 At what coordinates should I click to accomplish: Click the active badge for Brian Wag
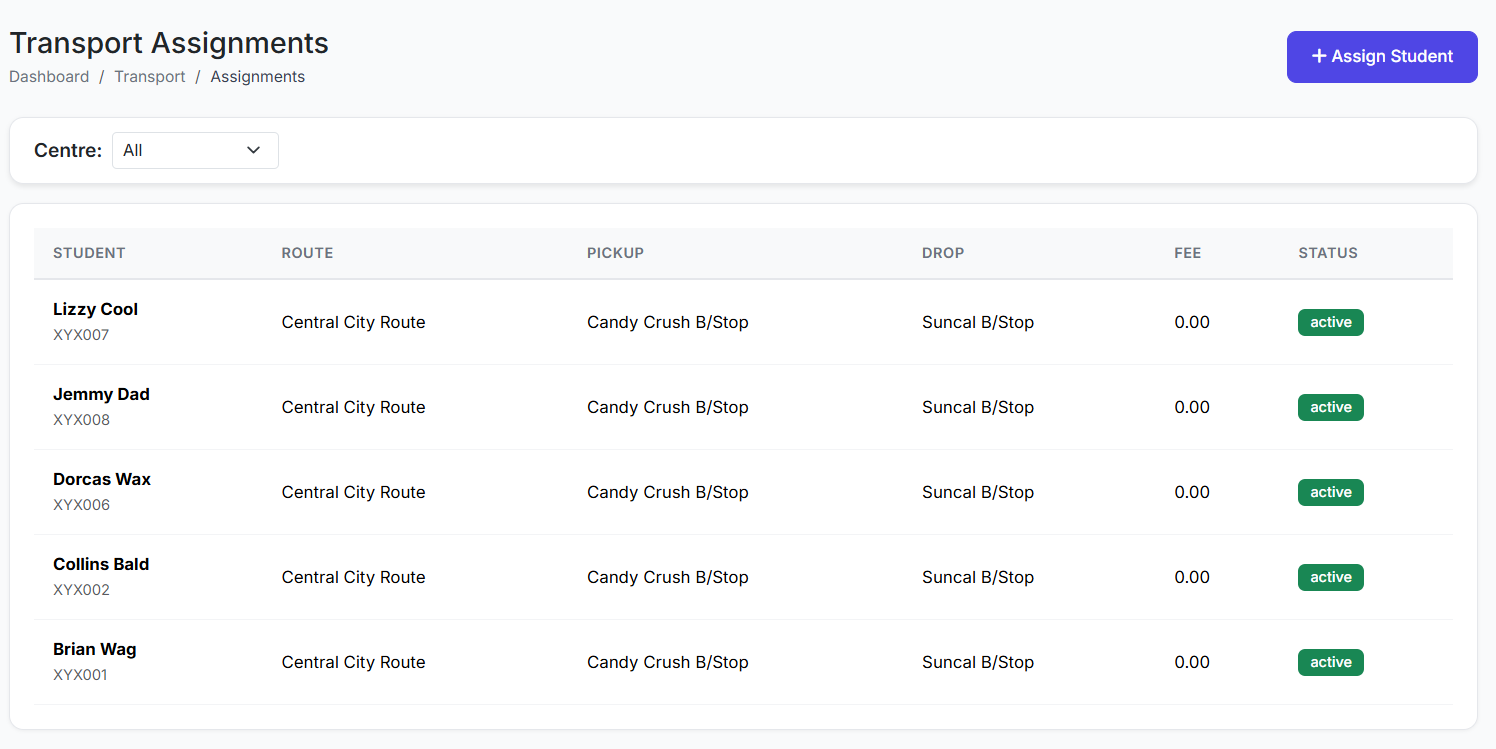[1330, 662]
